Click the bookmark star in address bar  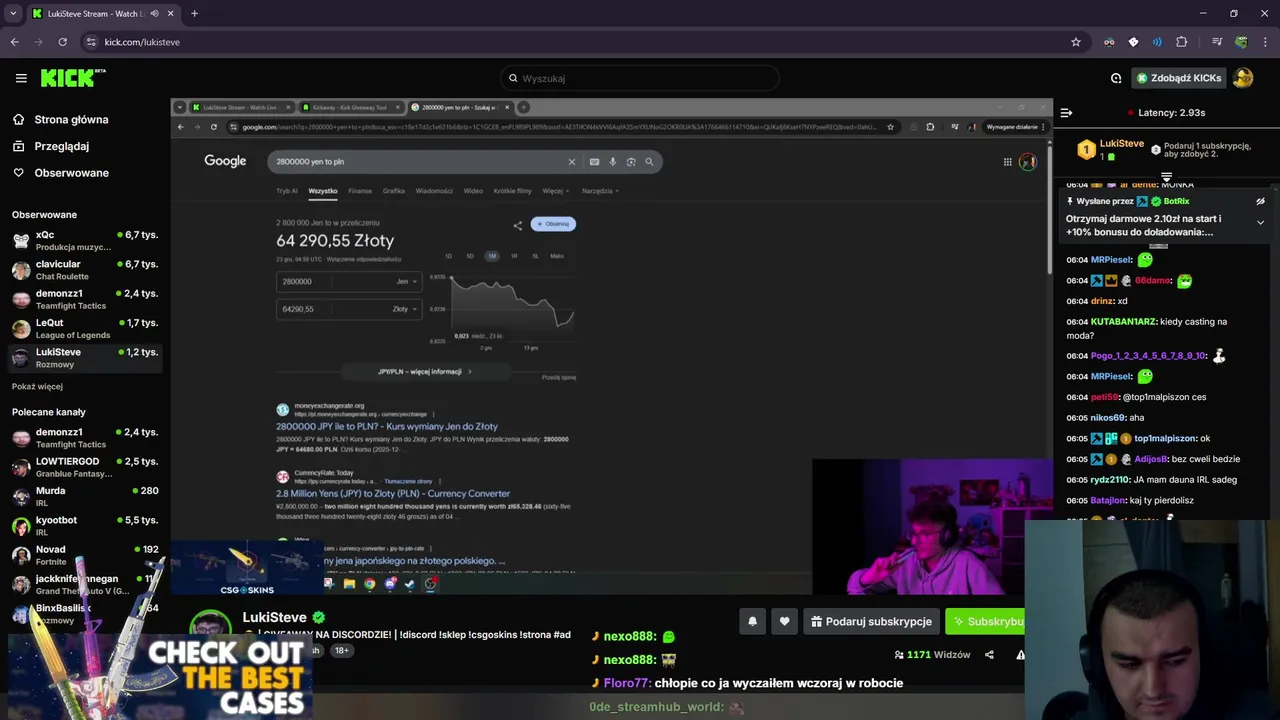point(1076,42)
